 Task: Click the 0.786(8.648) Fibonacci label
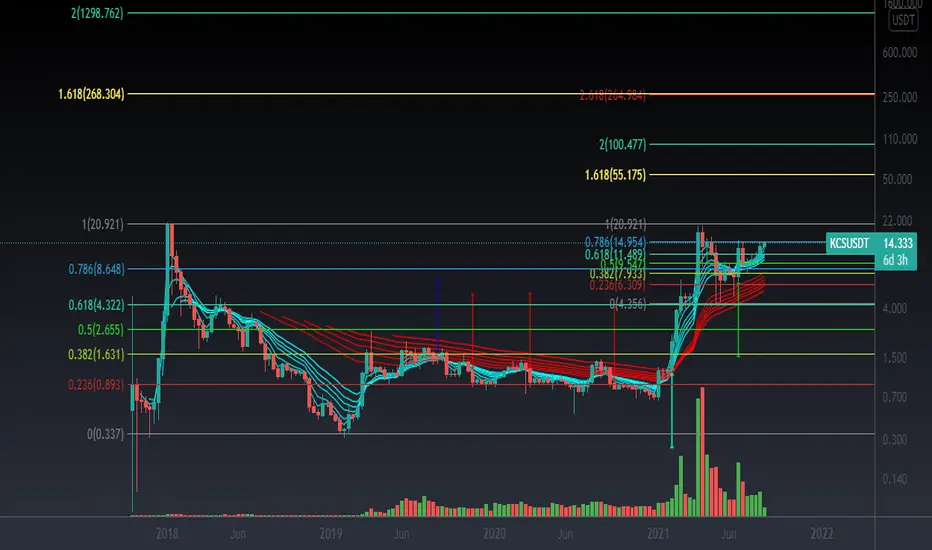click(x=96, y=269)
